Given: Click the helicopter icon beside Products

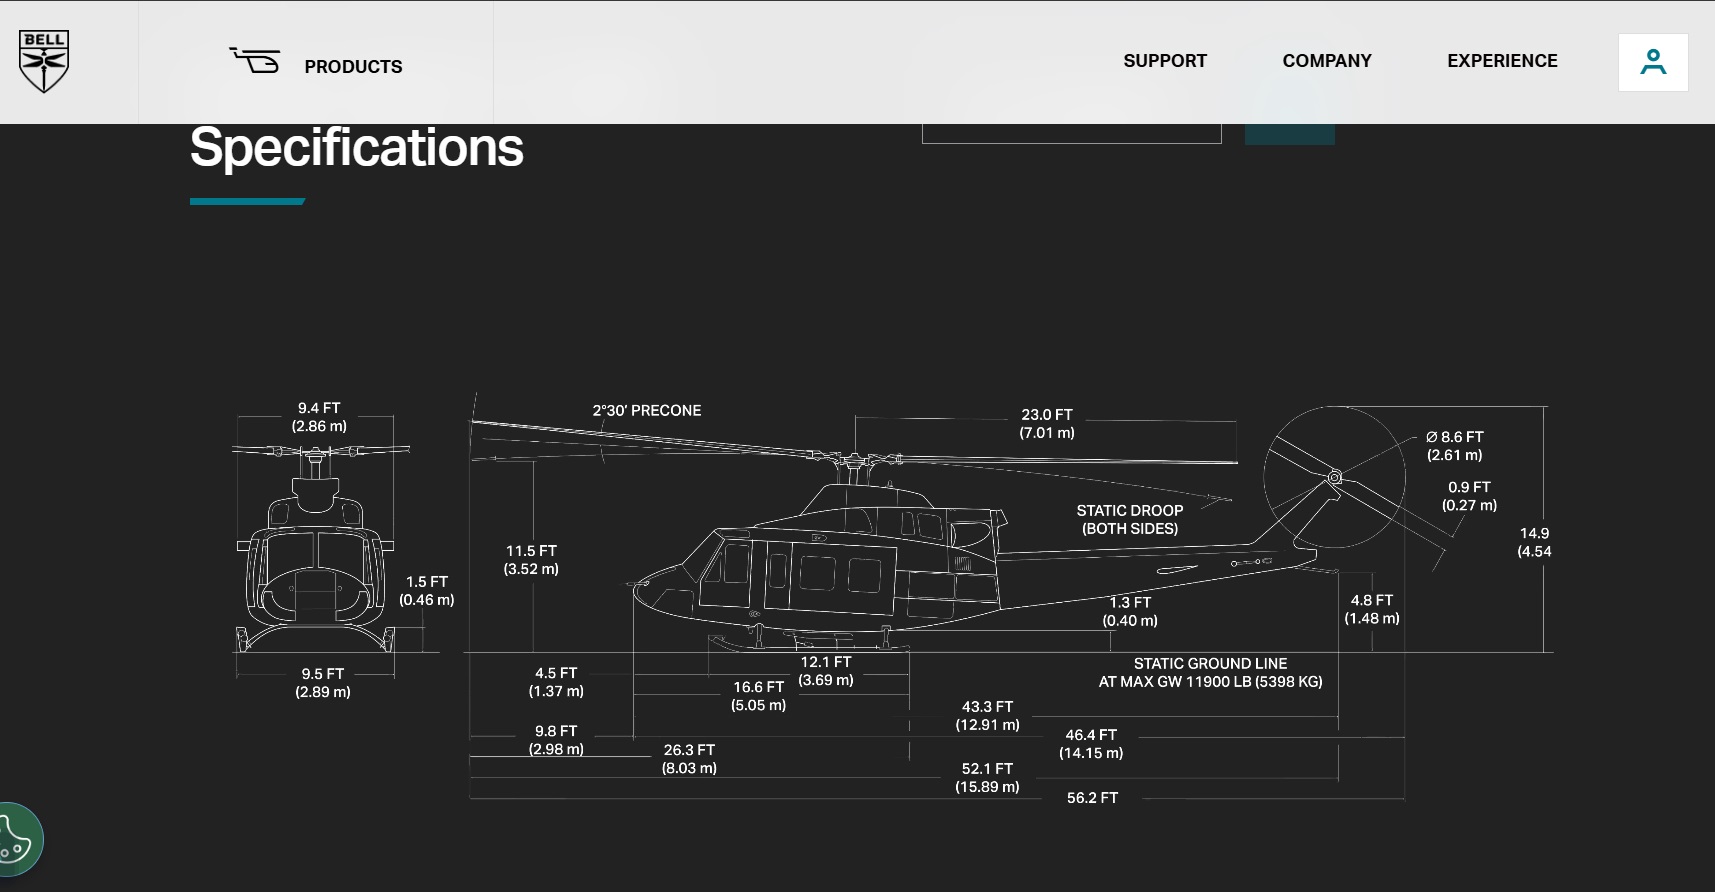Looking at the screenshot, I should [x=255, y=61].
